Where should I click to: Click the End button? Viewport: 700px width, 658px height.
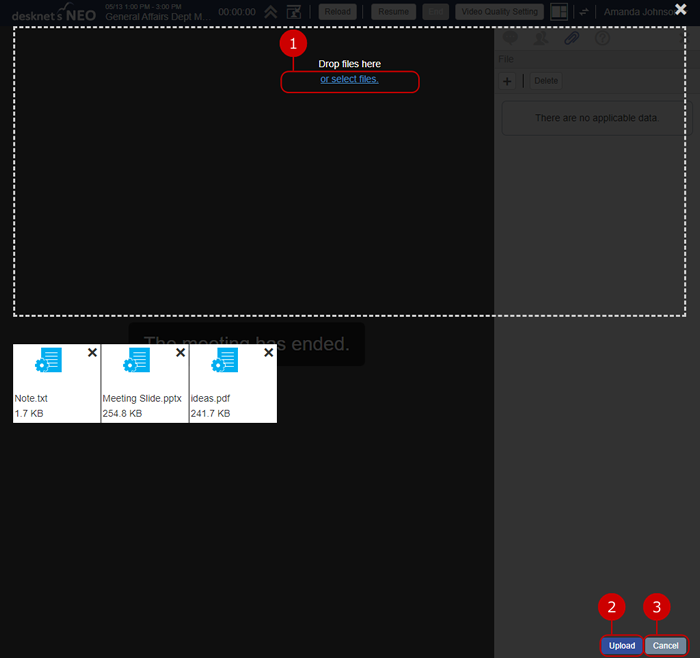click(x=436, y=12)
